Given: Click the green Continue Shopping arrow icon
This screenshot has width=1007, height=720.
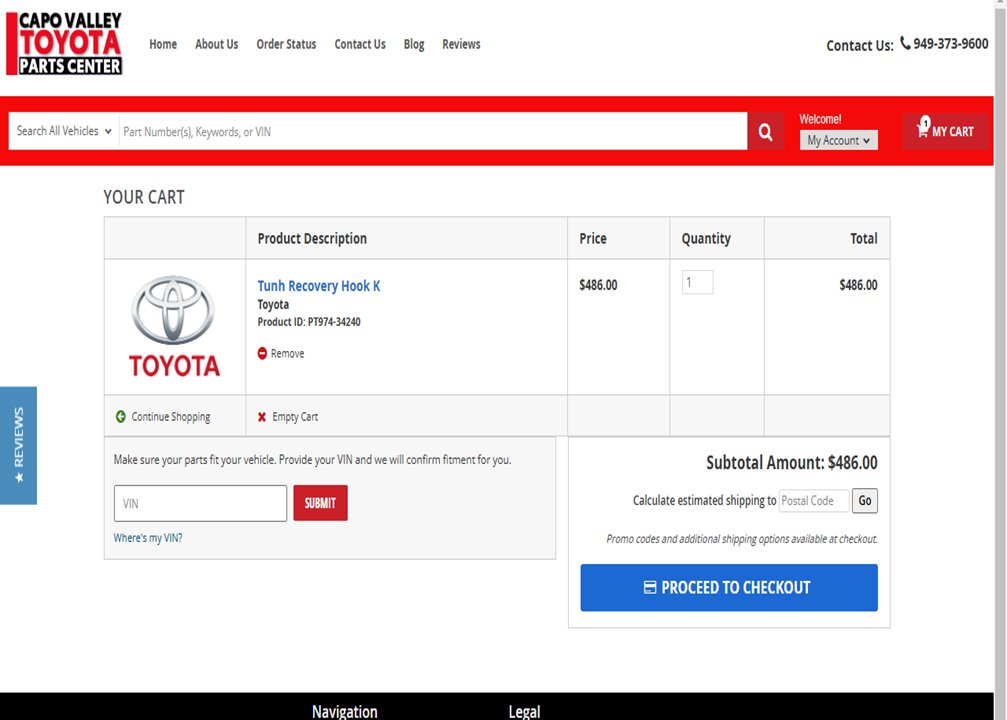Looking at the screenshot, I should [121, 416].
